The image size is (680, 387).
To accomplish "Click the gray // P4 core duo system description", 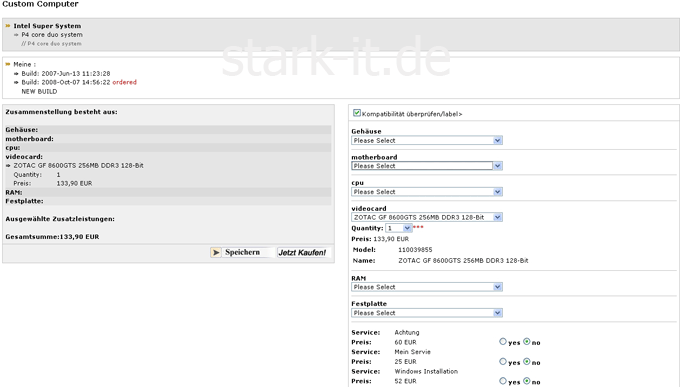I will tap(51, 44).
